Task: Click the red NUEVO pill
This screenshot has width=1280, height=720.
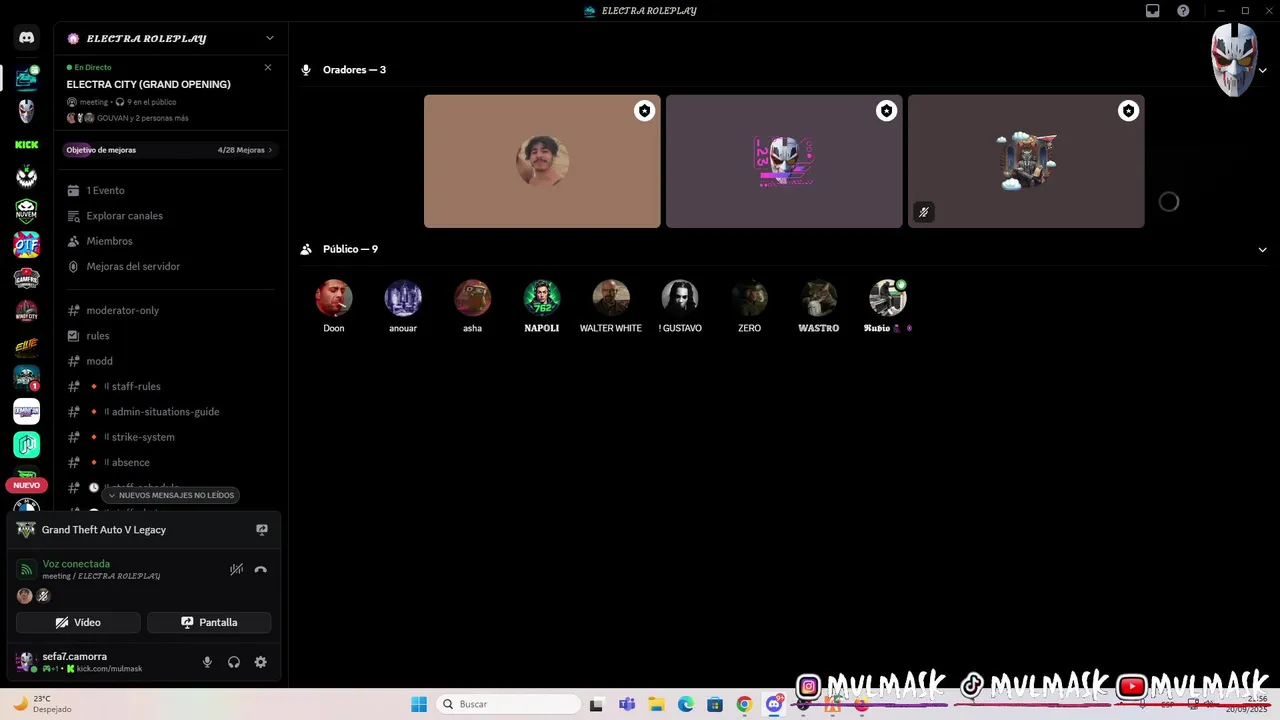Action: (x=27, y=485)
